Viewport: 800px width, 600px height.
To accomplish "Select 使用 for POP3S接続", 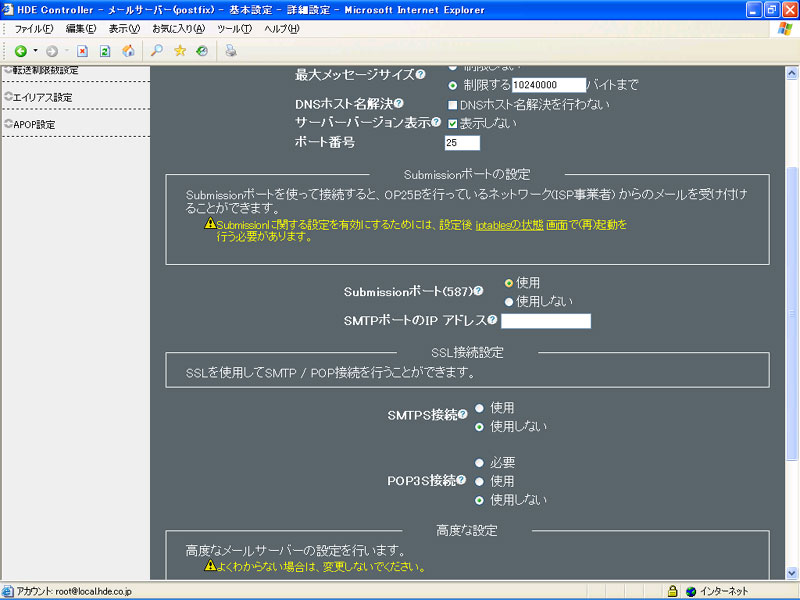I will [479, 482].
